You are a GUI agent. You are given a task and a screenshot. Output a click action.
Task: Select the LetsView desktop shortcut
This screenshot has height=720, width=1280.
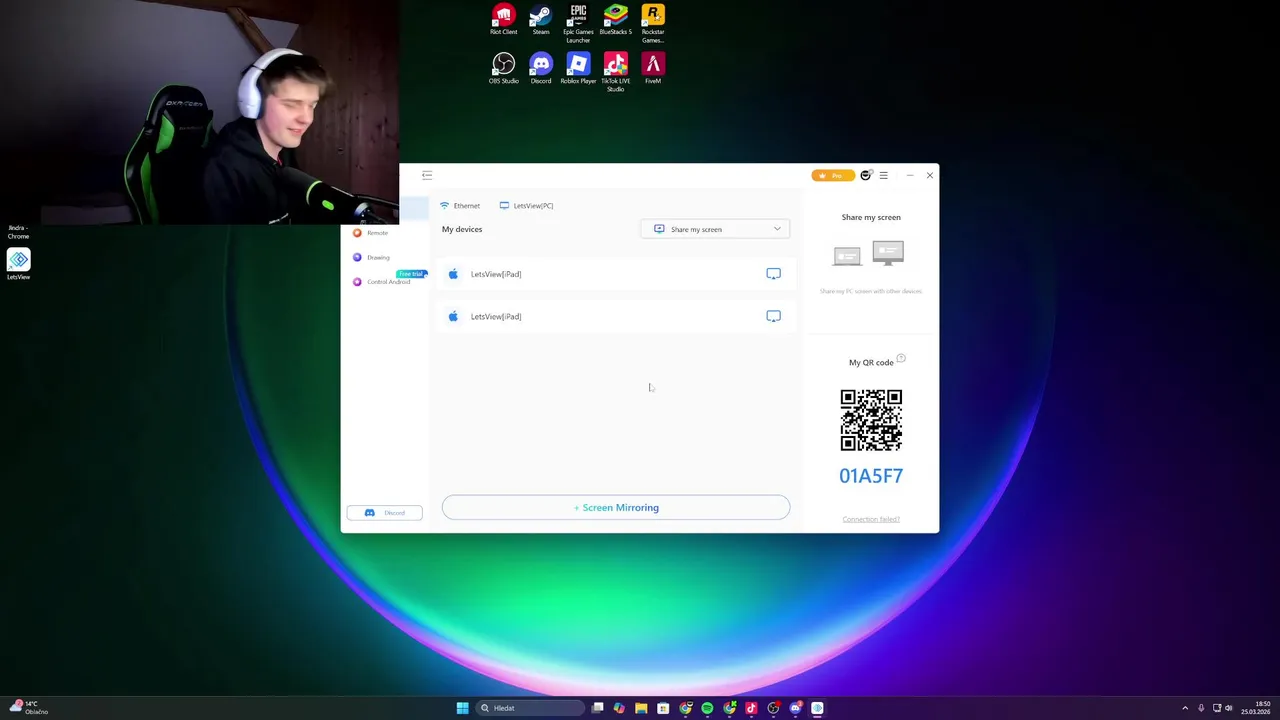coord(18,264)
